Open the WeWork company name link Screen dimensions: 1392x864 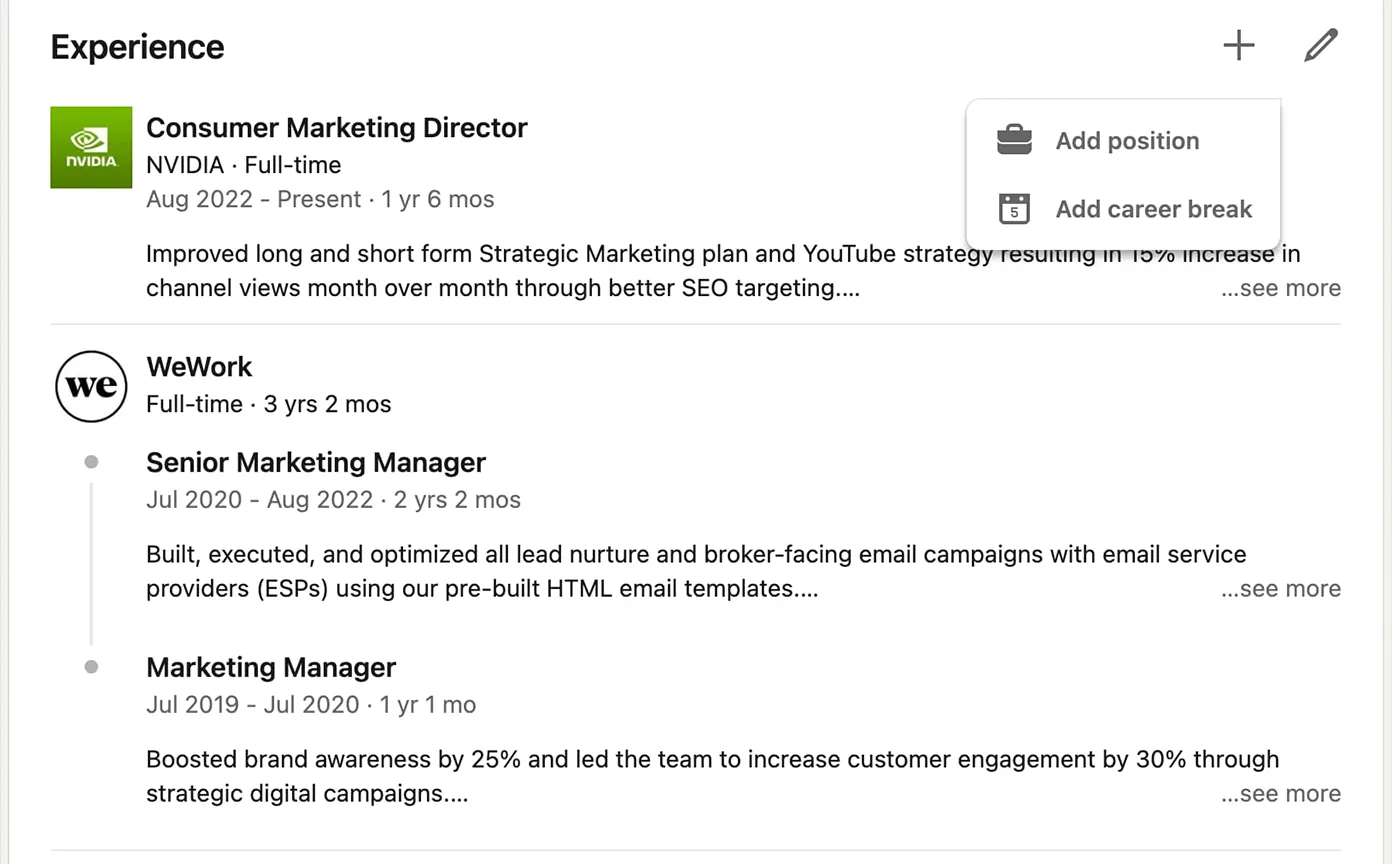(199, 367)
